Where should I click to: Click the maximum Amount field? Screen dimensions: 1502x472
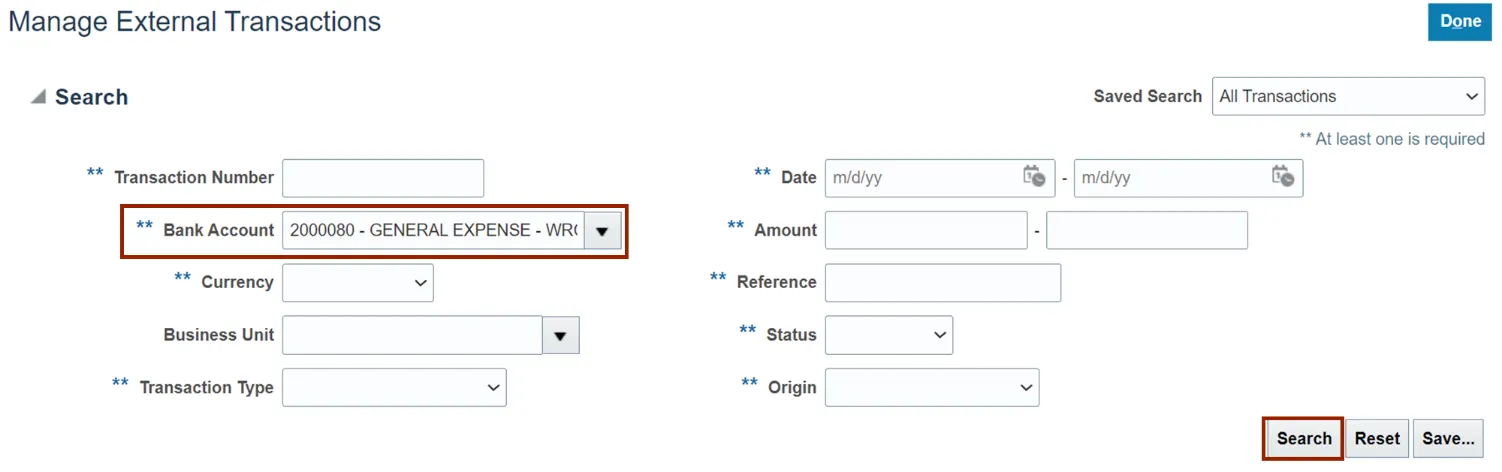[1147, 230]
